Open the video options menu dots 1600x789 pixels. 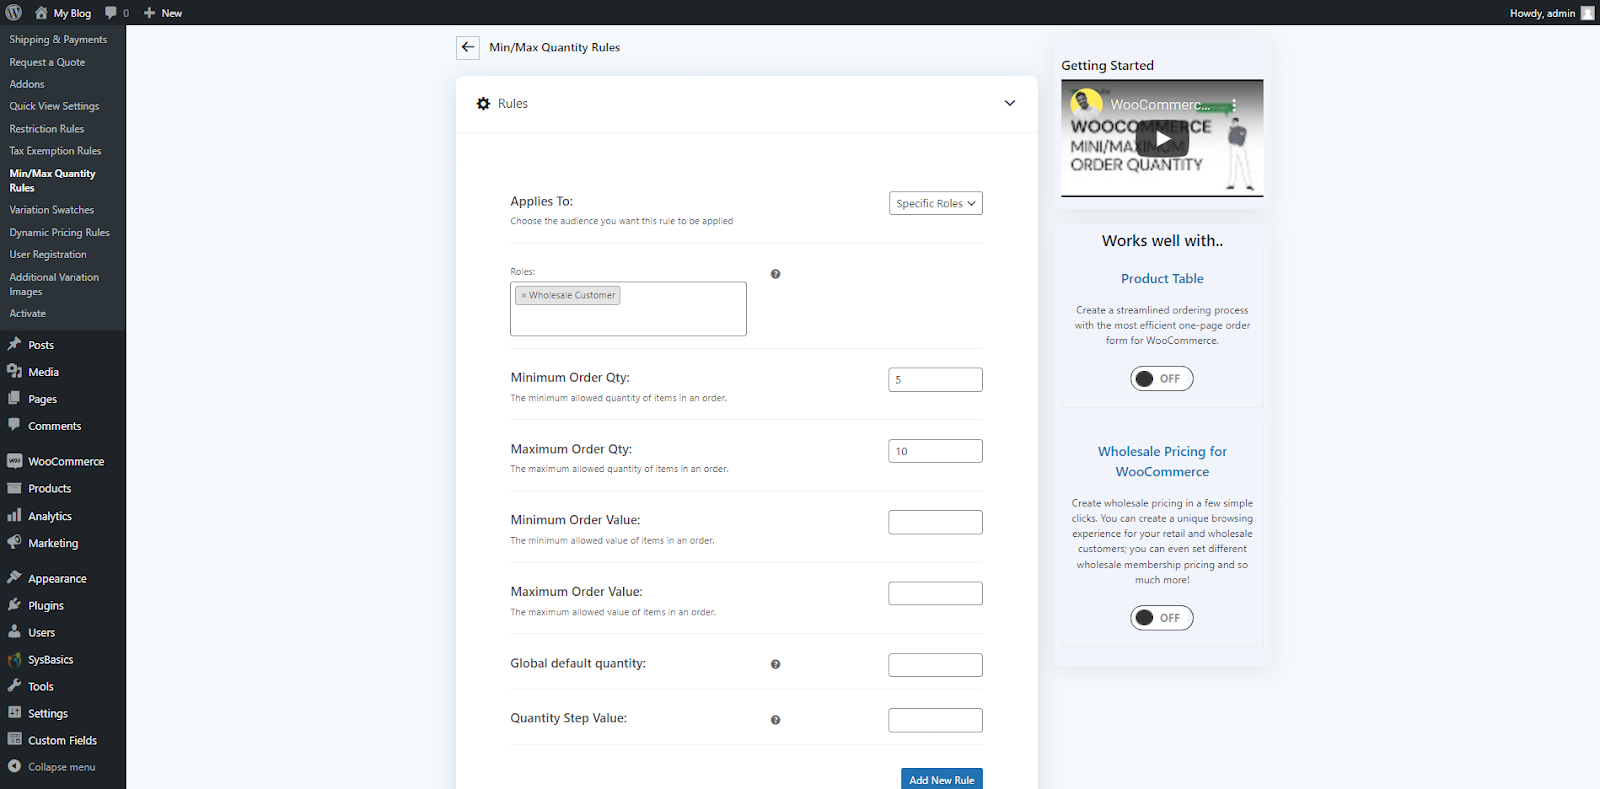coord(1234,105)
